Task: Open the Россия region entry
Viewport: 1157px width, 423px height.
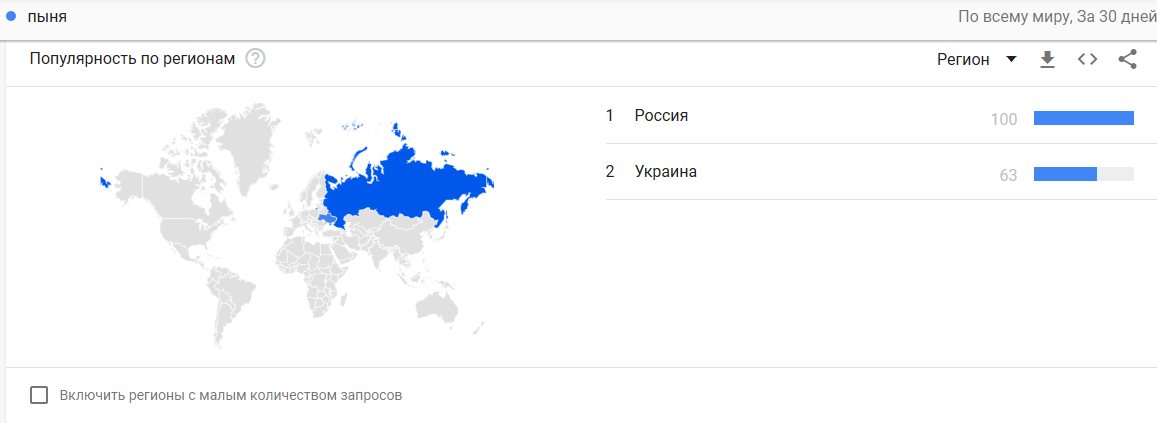Action: coord(661,116)
